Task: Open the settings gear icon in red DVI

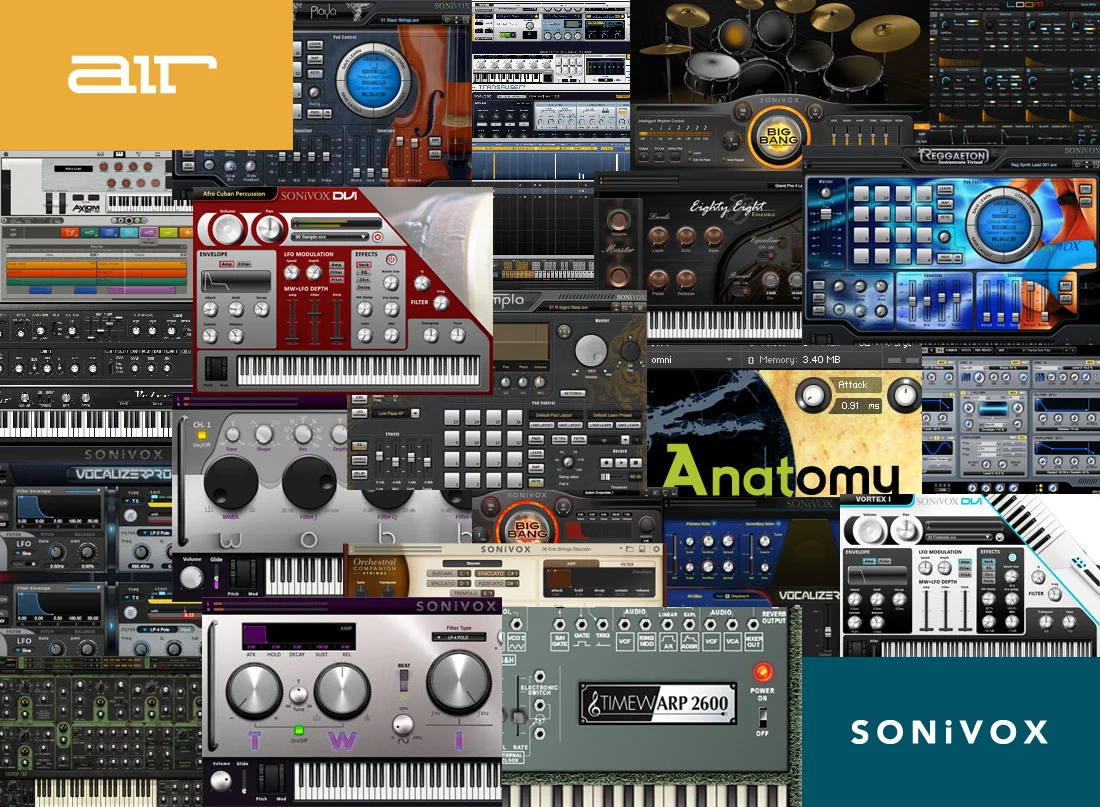Action: tap(377, 237)
